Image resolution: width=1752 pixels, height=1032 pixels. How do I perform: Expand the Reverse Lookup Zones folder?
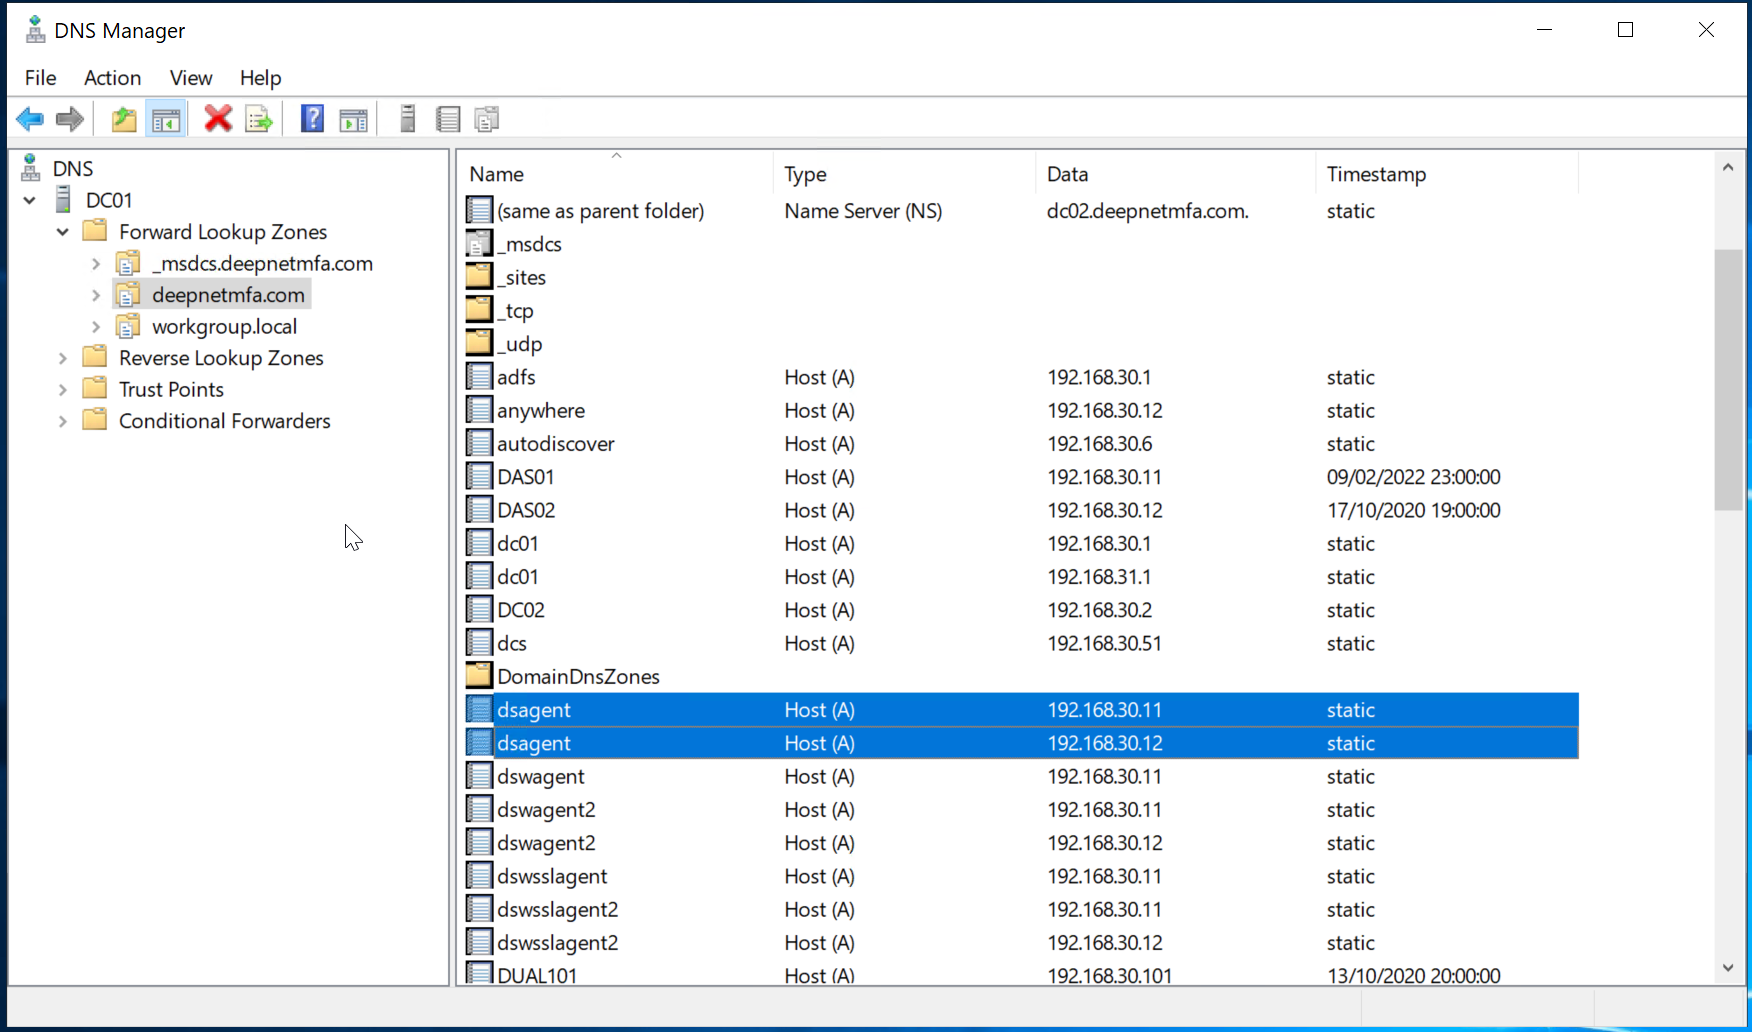pyautogui.click(x=63, y=358)
